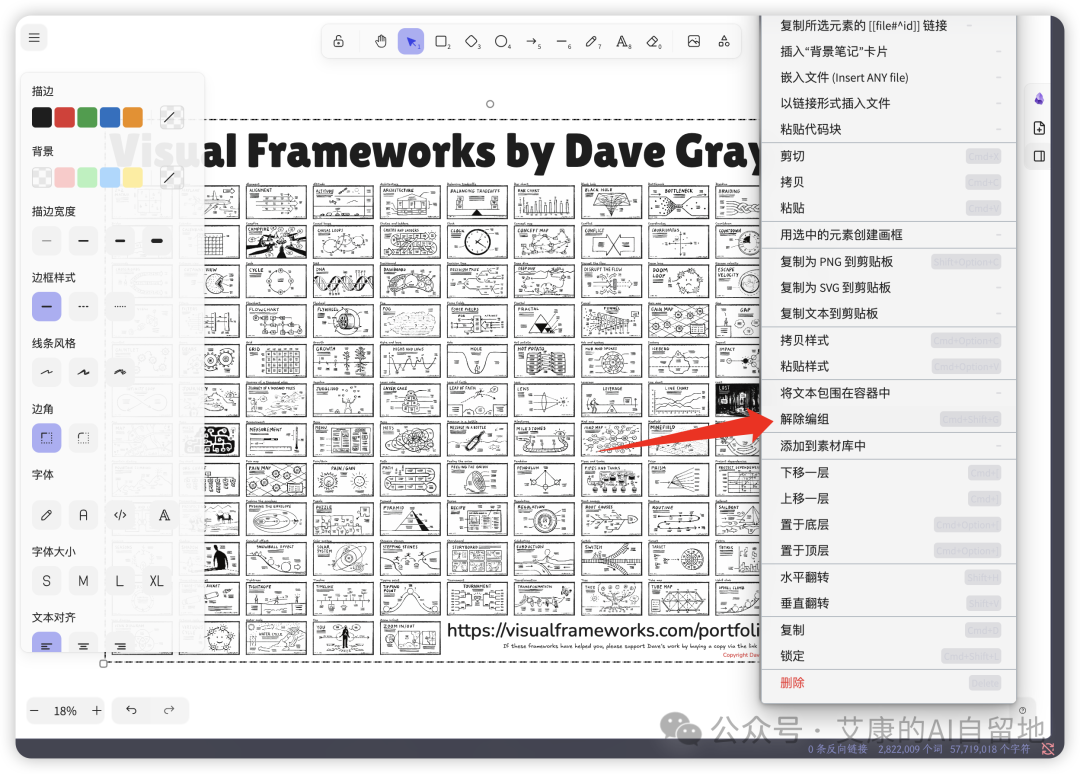The image size is (1080, 774).
Task: Pick the light pink background color
Action: tap(65, 177)
